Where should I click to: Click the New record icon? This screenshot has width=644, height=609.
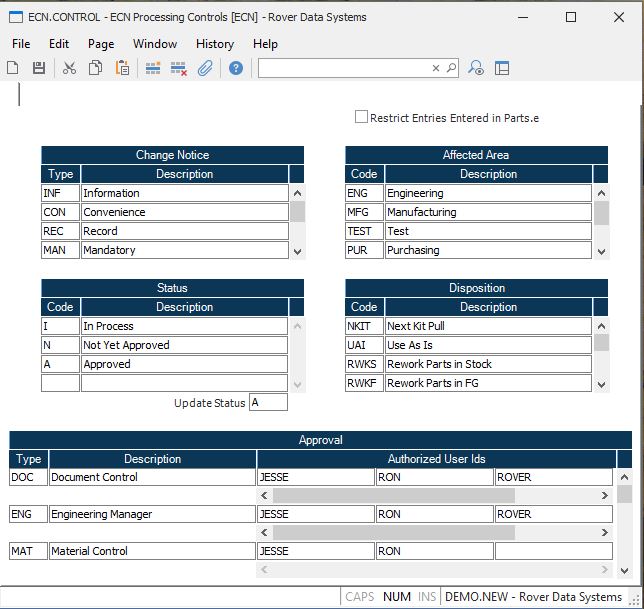pos(13,68)
